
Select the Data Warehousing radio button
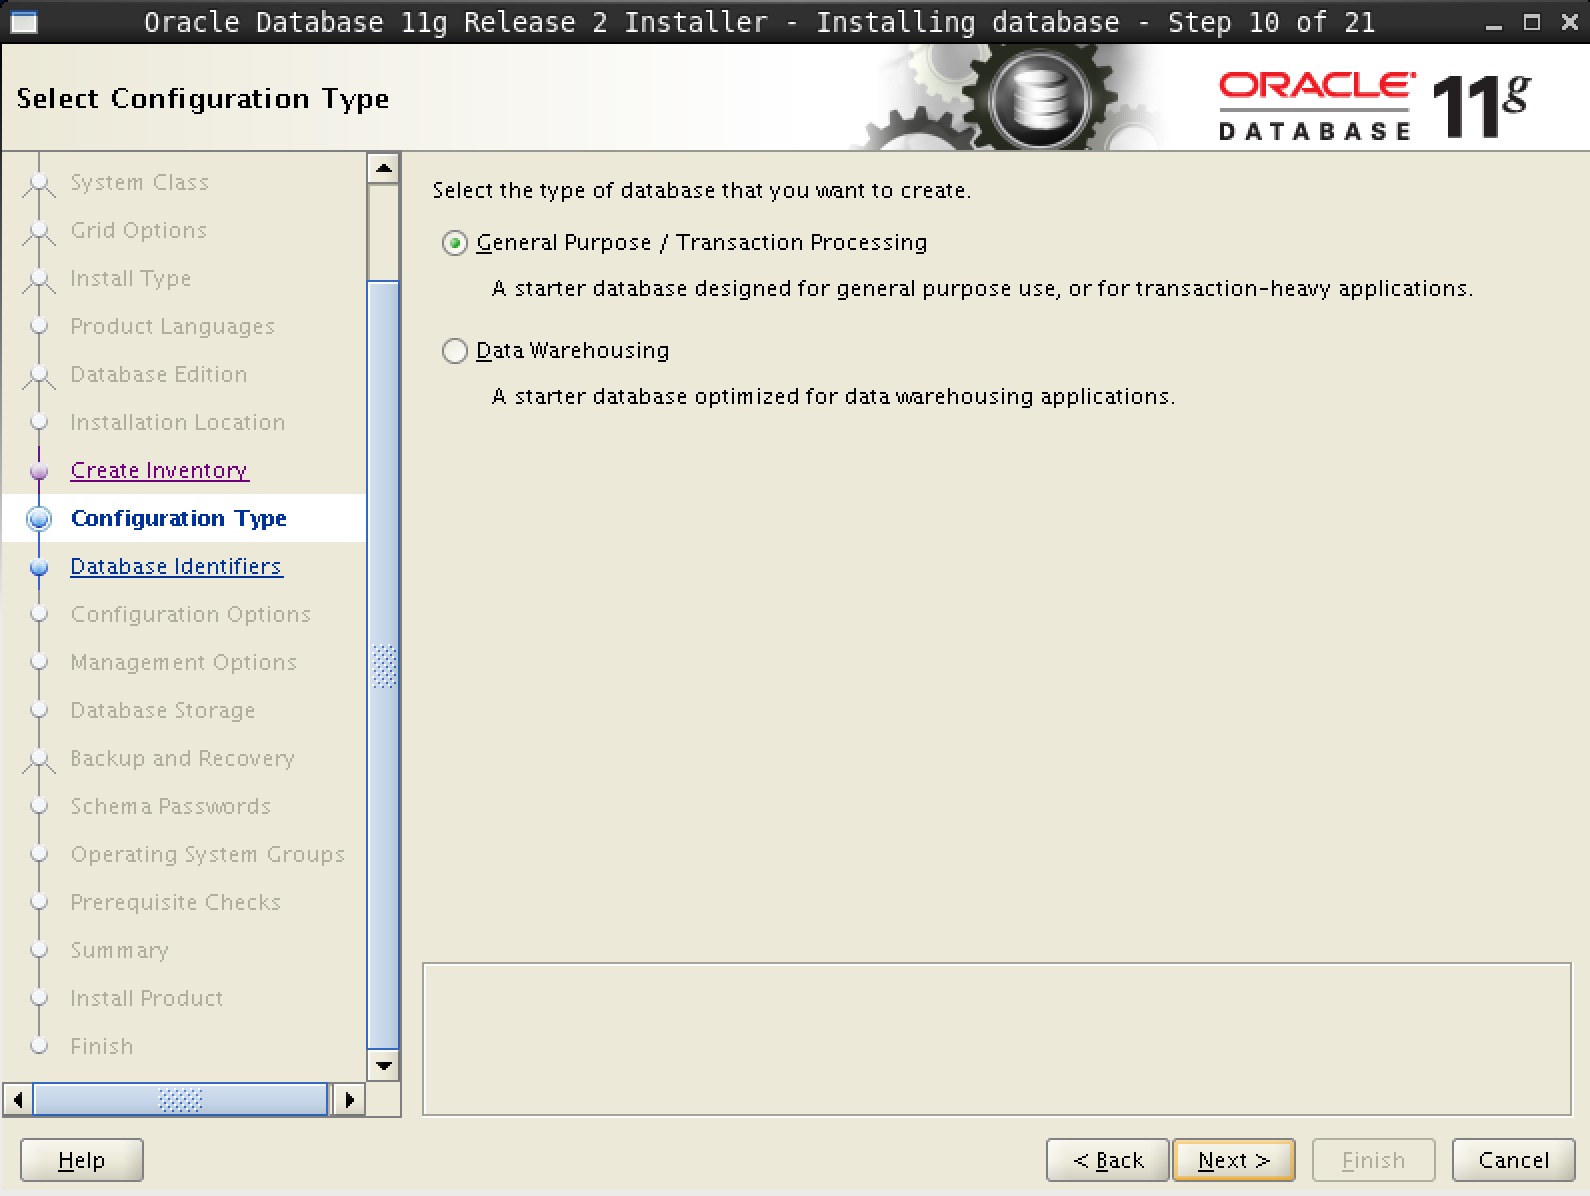pos(455,351)
